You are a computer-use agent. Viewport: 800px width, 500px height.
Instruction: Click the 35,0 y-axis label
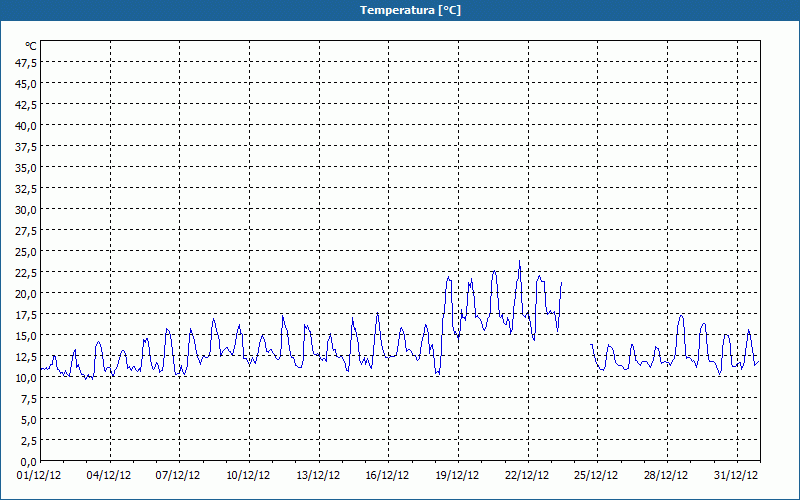pos(26,168)
